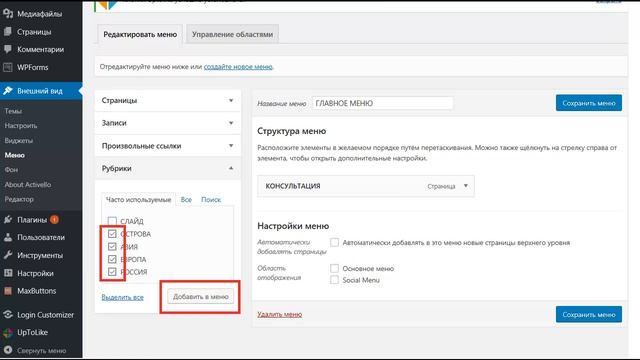Open Темы submenu item
640x360 pixels.
13,111
